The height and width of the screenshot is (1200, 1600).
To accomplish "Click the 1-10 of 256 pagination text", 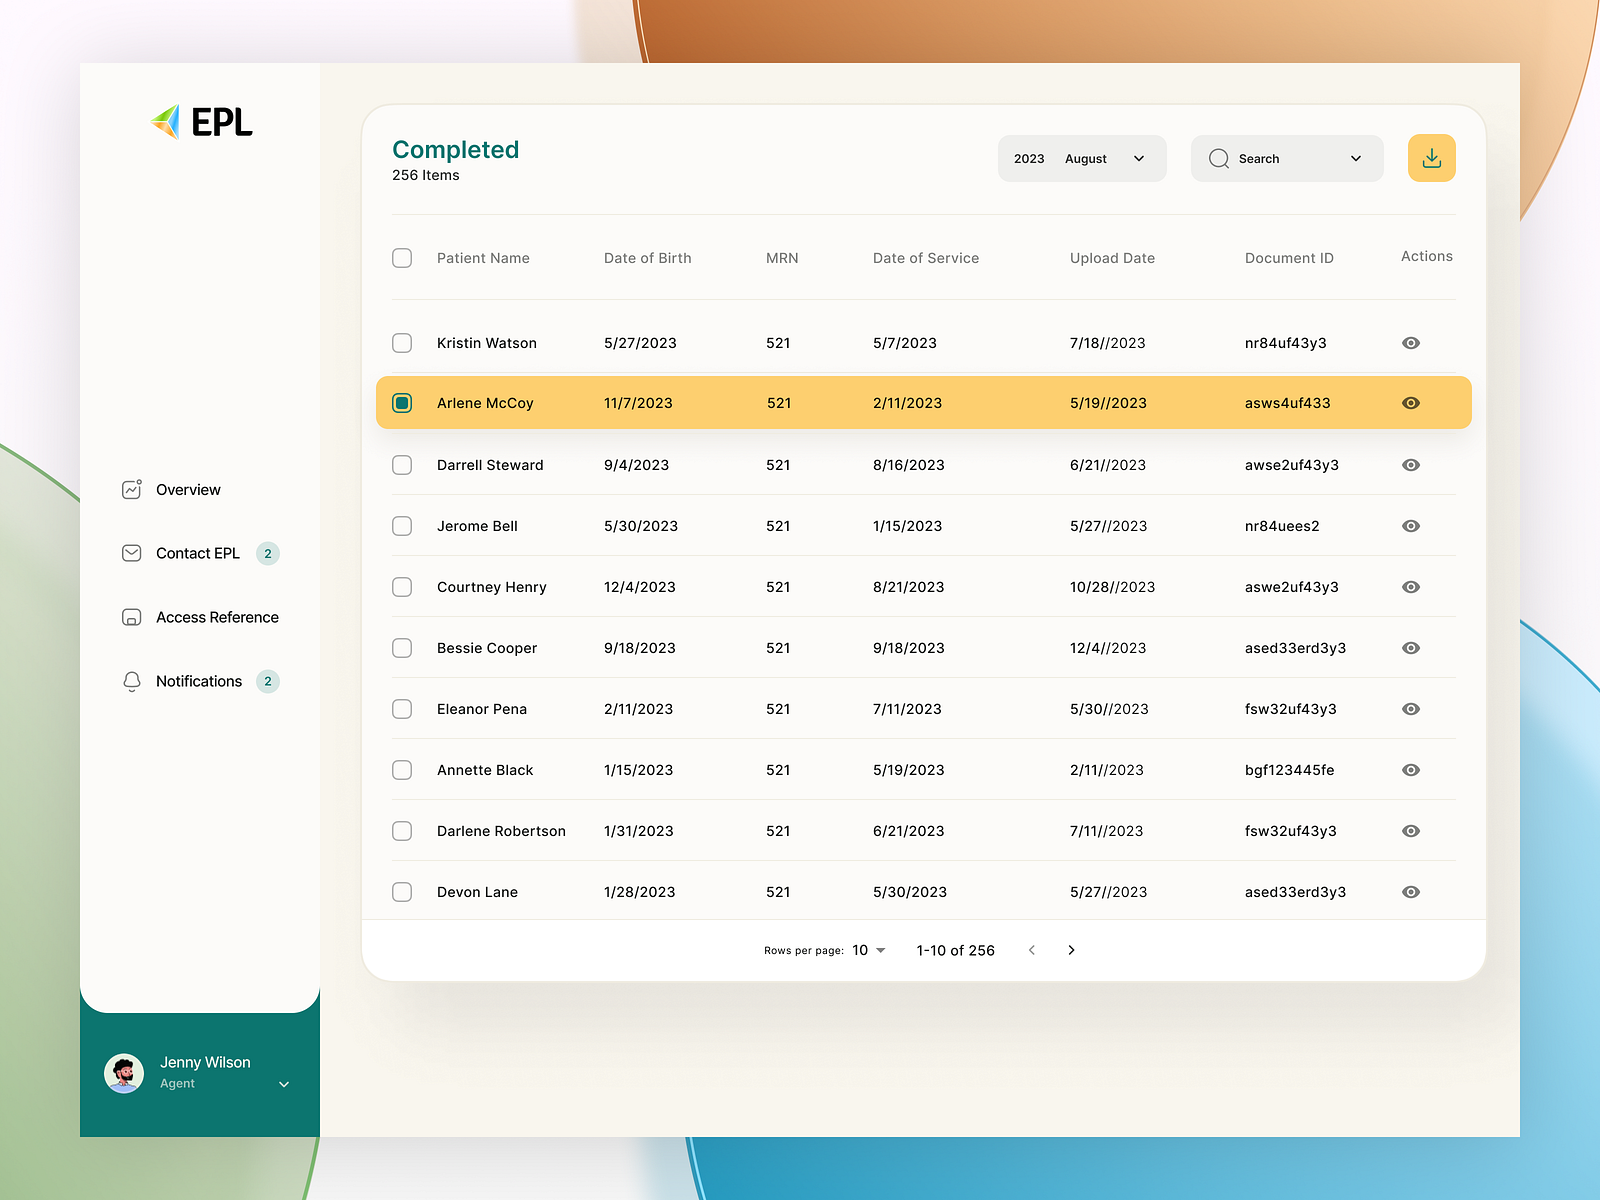I will (x=956, y=950).
